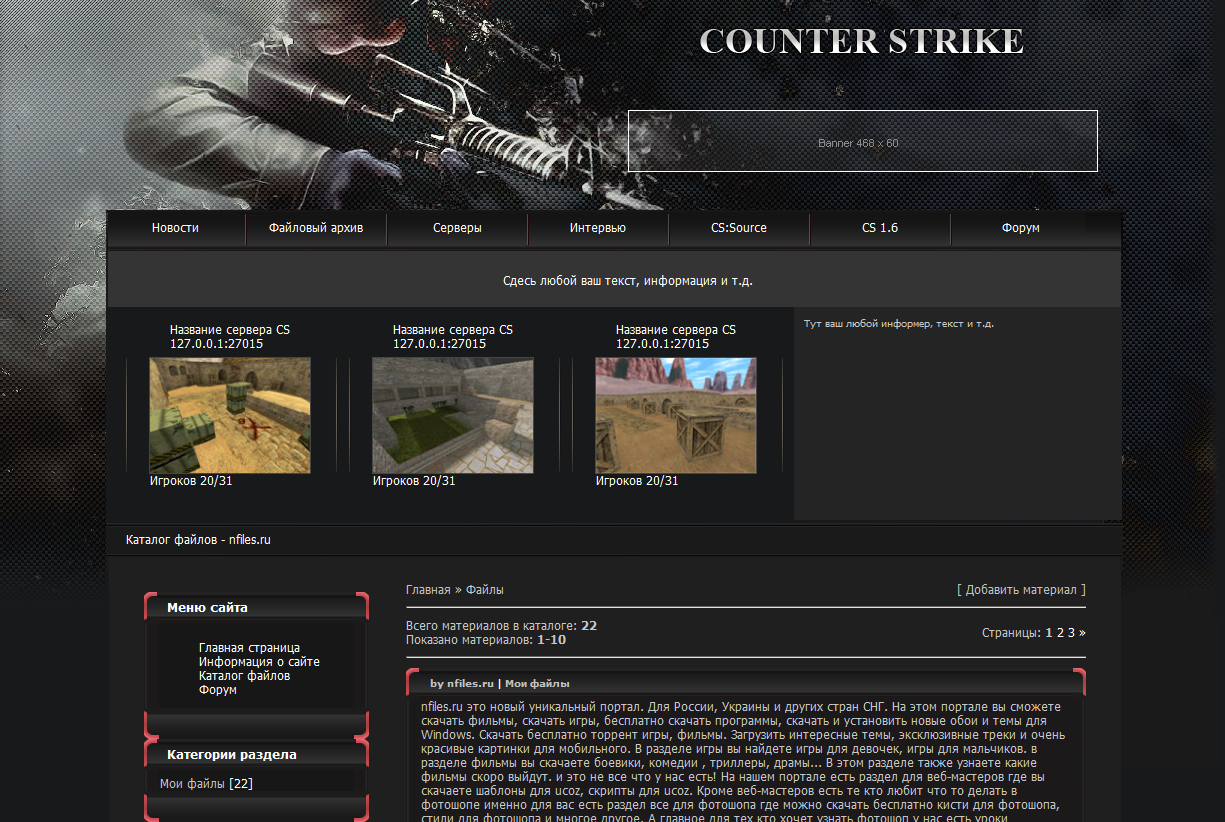Open the first server map thumbnail with red X
The width and height of the screenshot is (1225, 822).
click(230, 415)
